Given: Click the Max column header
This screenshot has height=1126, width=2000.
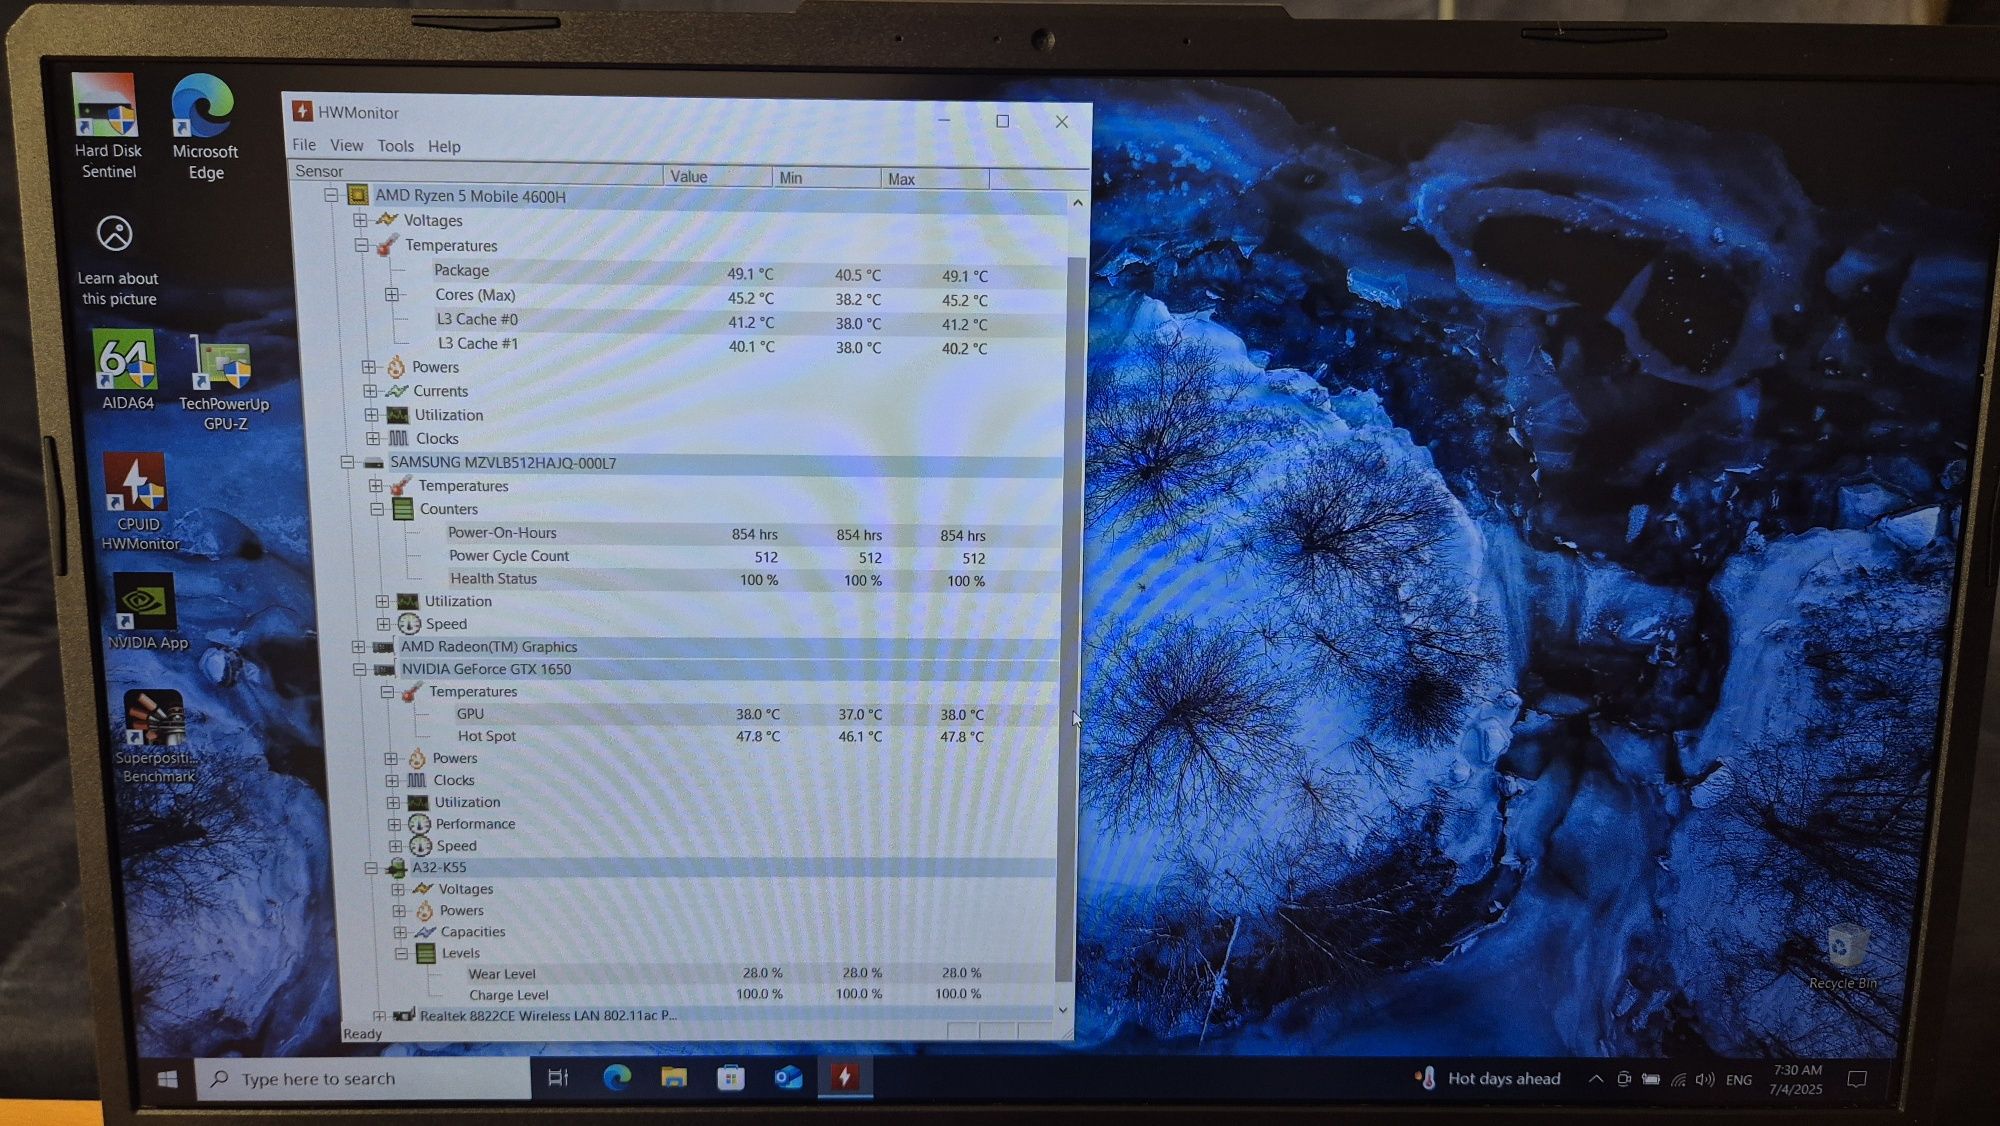Looking at the screenshot, I should pyautogui.click(x=935, y=179).
